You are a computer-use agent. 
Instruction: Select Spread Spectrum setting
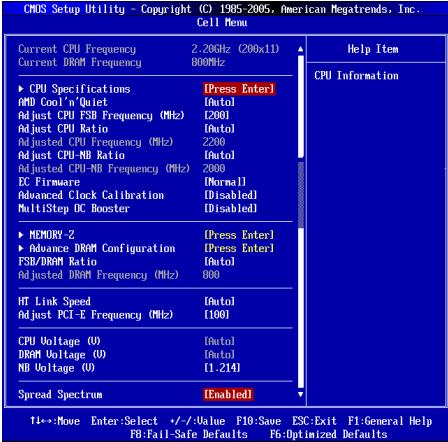tap(60, 395)
